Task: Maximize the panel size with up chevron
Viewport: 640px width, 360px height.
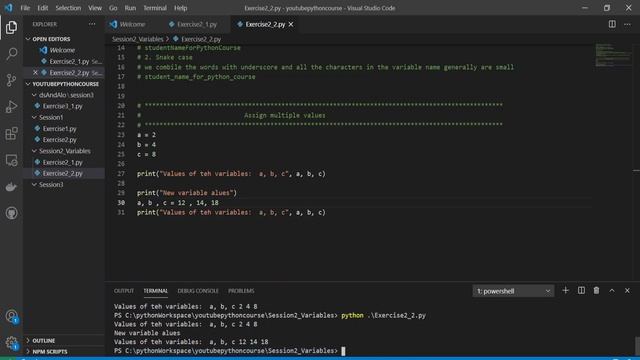Action: (x=612, y=291)
